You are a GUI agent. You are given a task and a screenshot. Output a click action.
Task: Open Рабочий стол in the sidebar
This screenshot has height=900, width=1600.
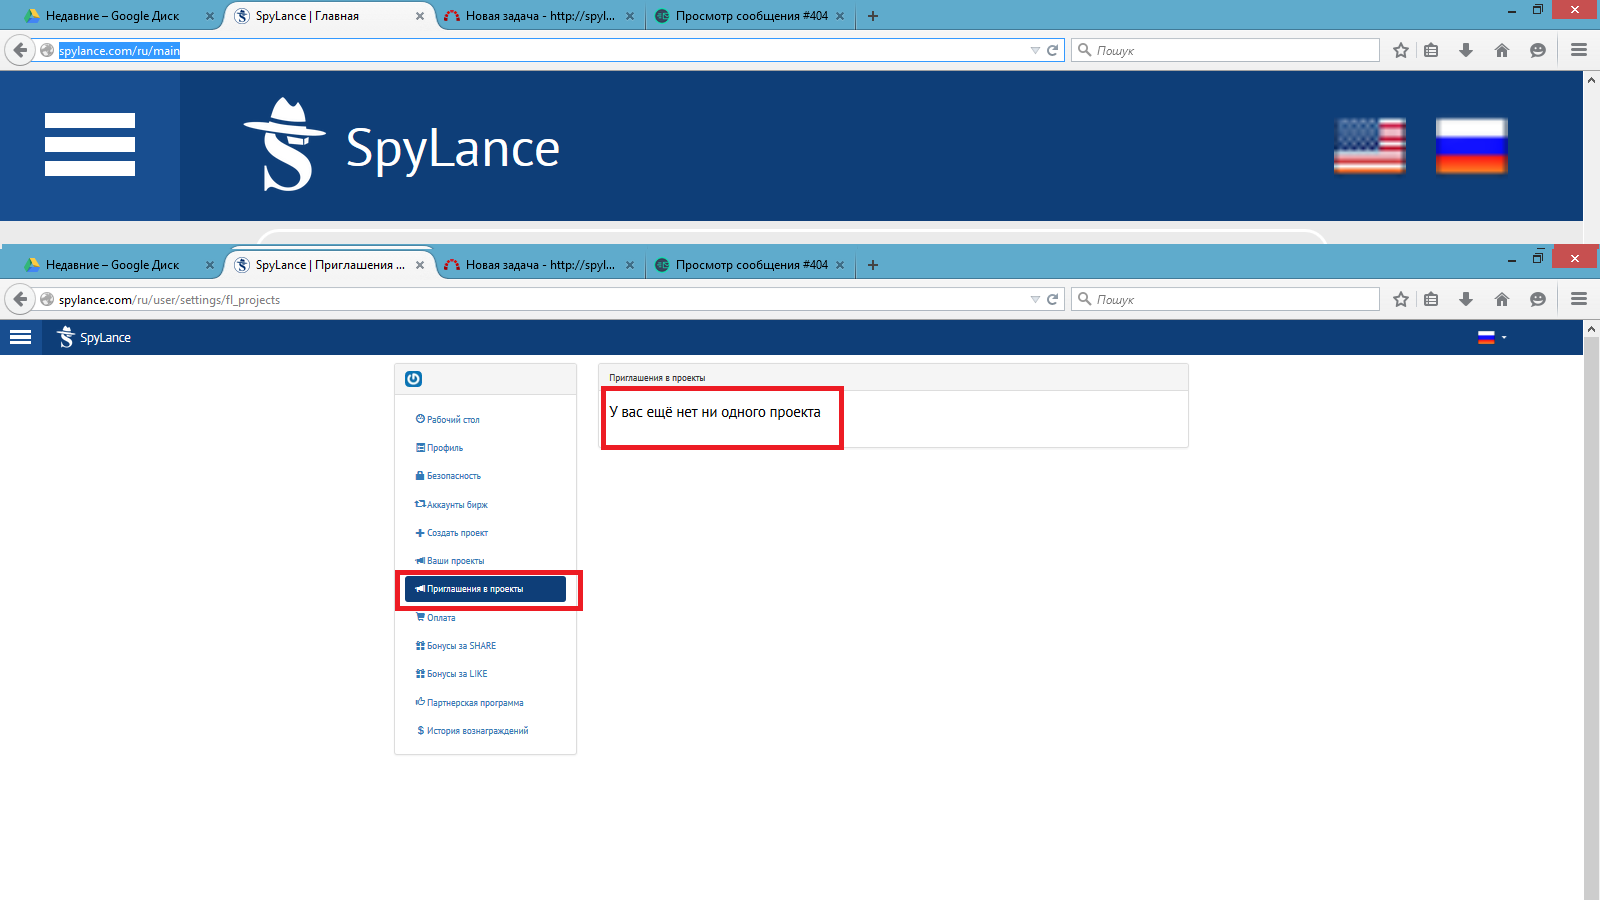coord(453,420)
